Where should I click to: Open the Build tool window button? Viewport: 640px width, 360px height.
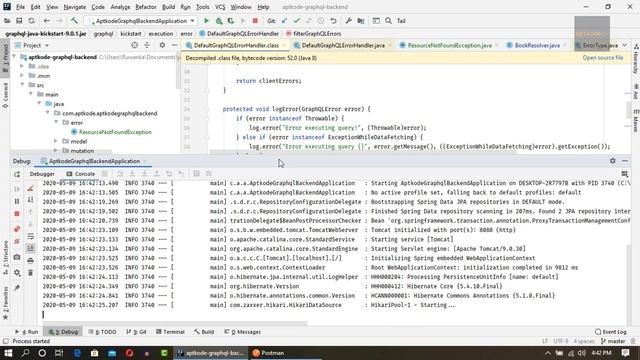[x=204, y=332]
